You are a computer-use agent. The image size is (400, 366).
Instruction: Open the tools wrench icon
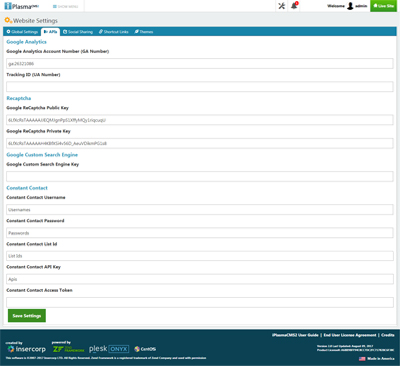tap(282, 6)
